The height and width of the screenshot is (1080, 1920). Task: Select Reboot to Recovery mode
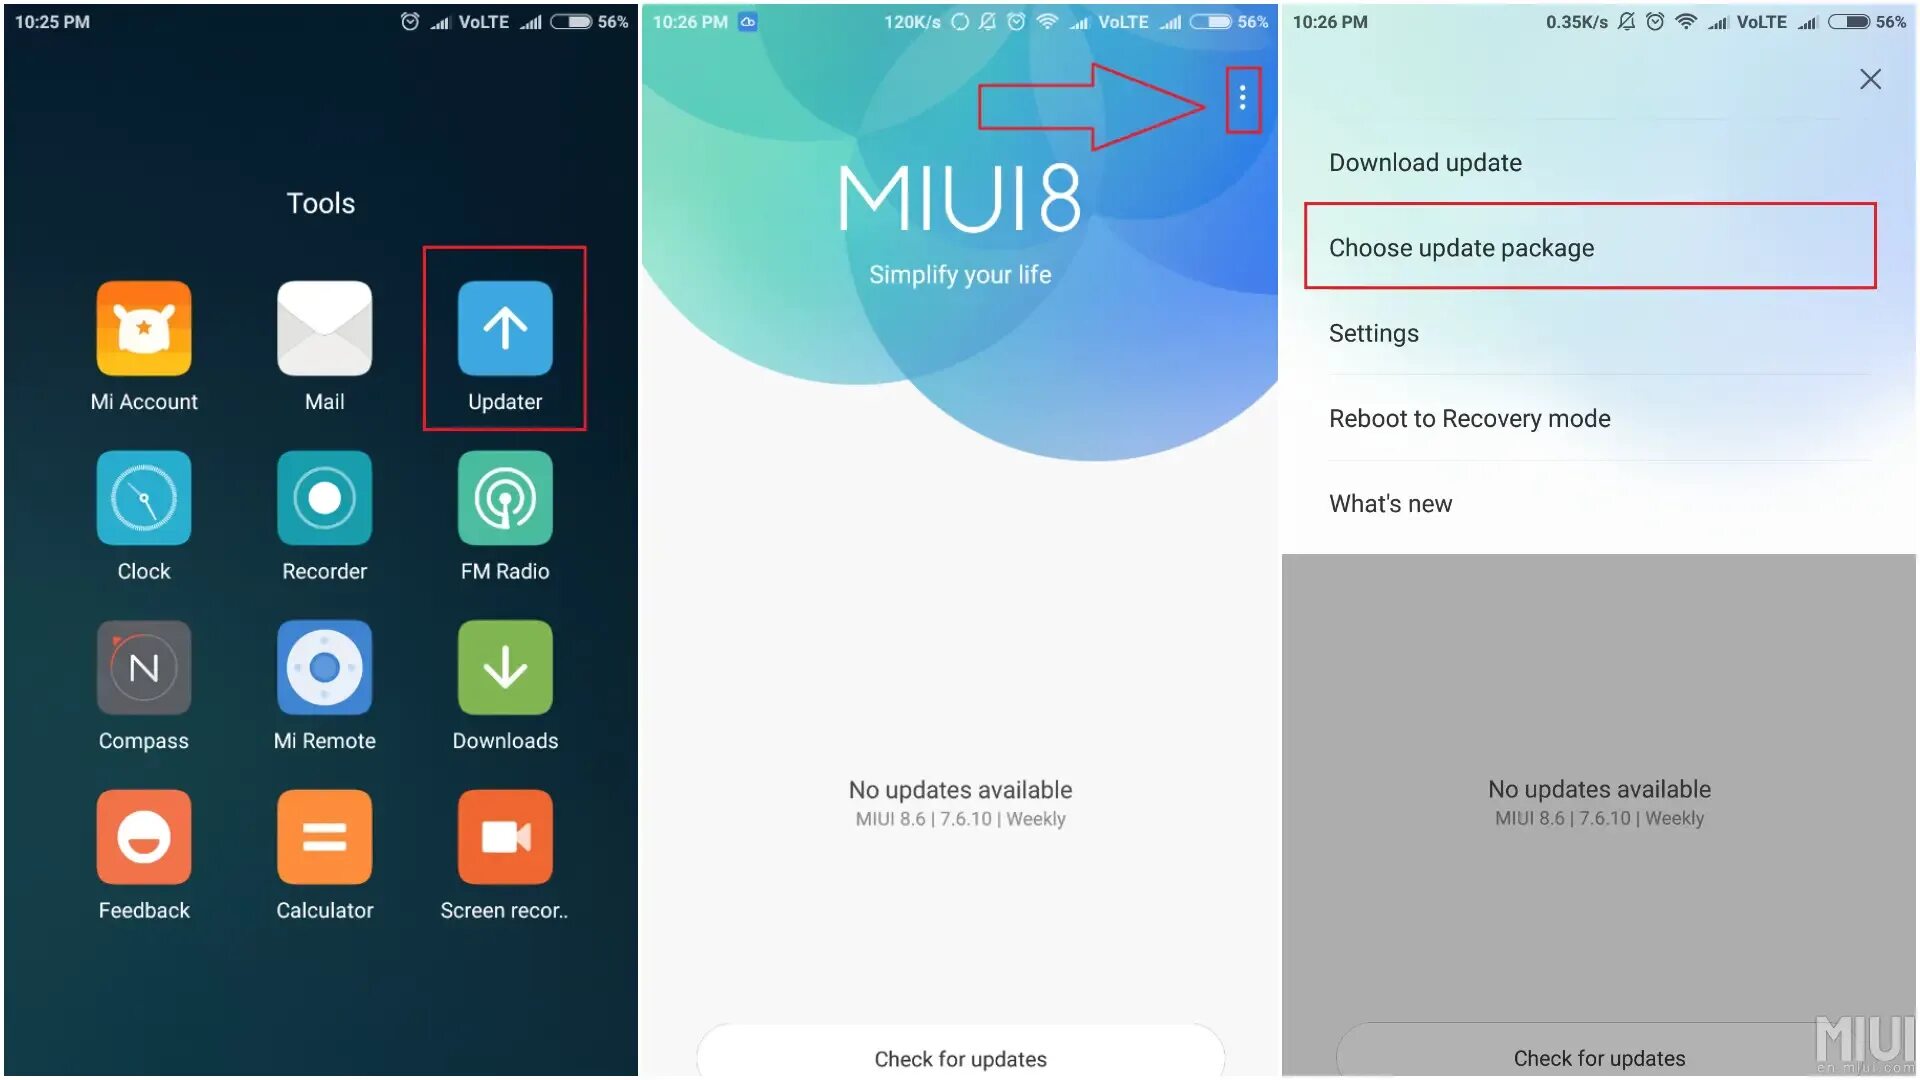tap(1468, 418)
